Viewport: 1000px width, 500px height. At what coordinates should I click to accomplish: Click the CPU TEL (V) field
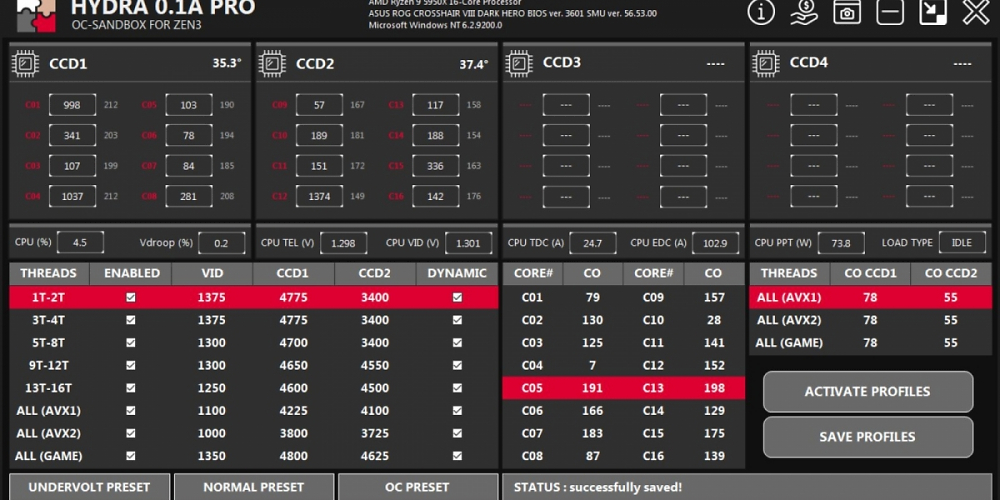tap(344, 243)
